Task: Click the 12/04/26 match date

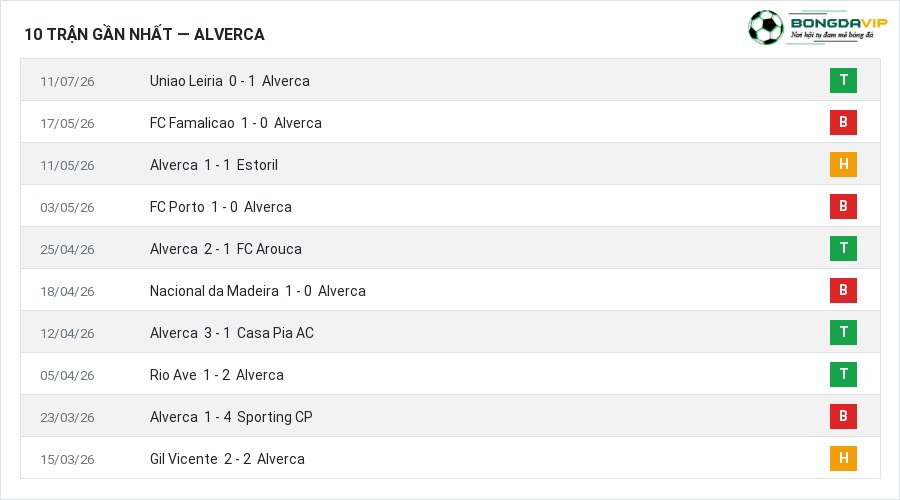Action: click(67, 334)
